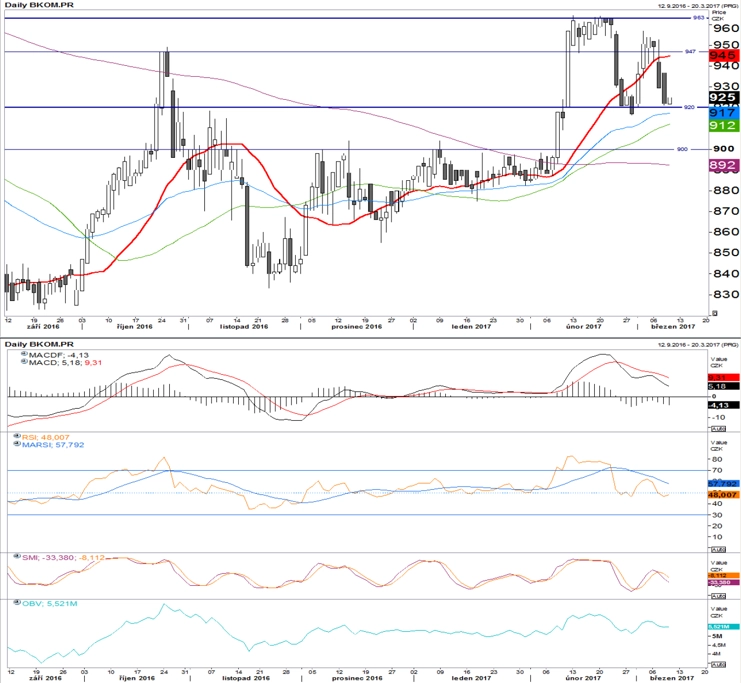Image resolution: width=741 pixels, height=683 pixels.
Task: Click the 963 resistance line label
Action: click(698, 17)
